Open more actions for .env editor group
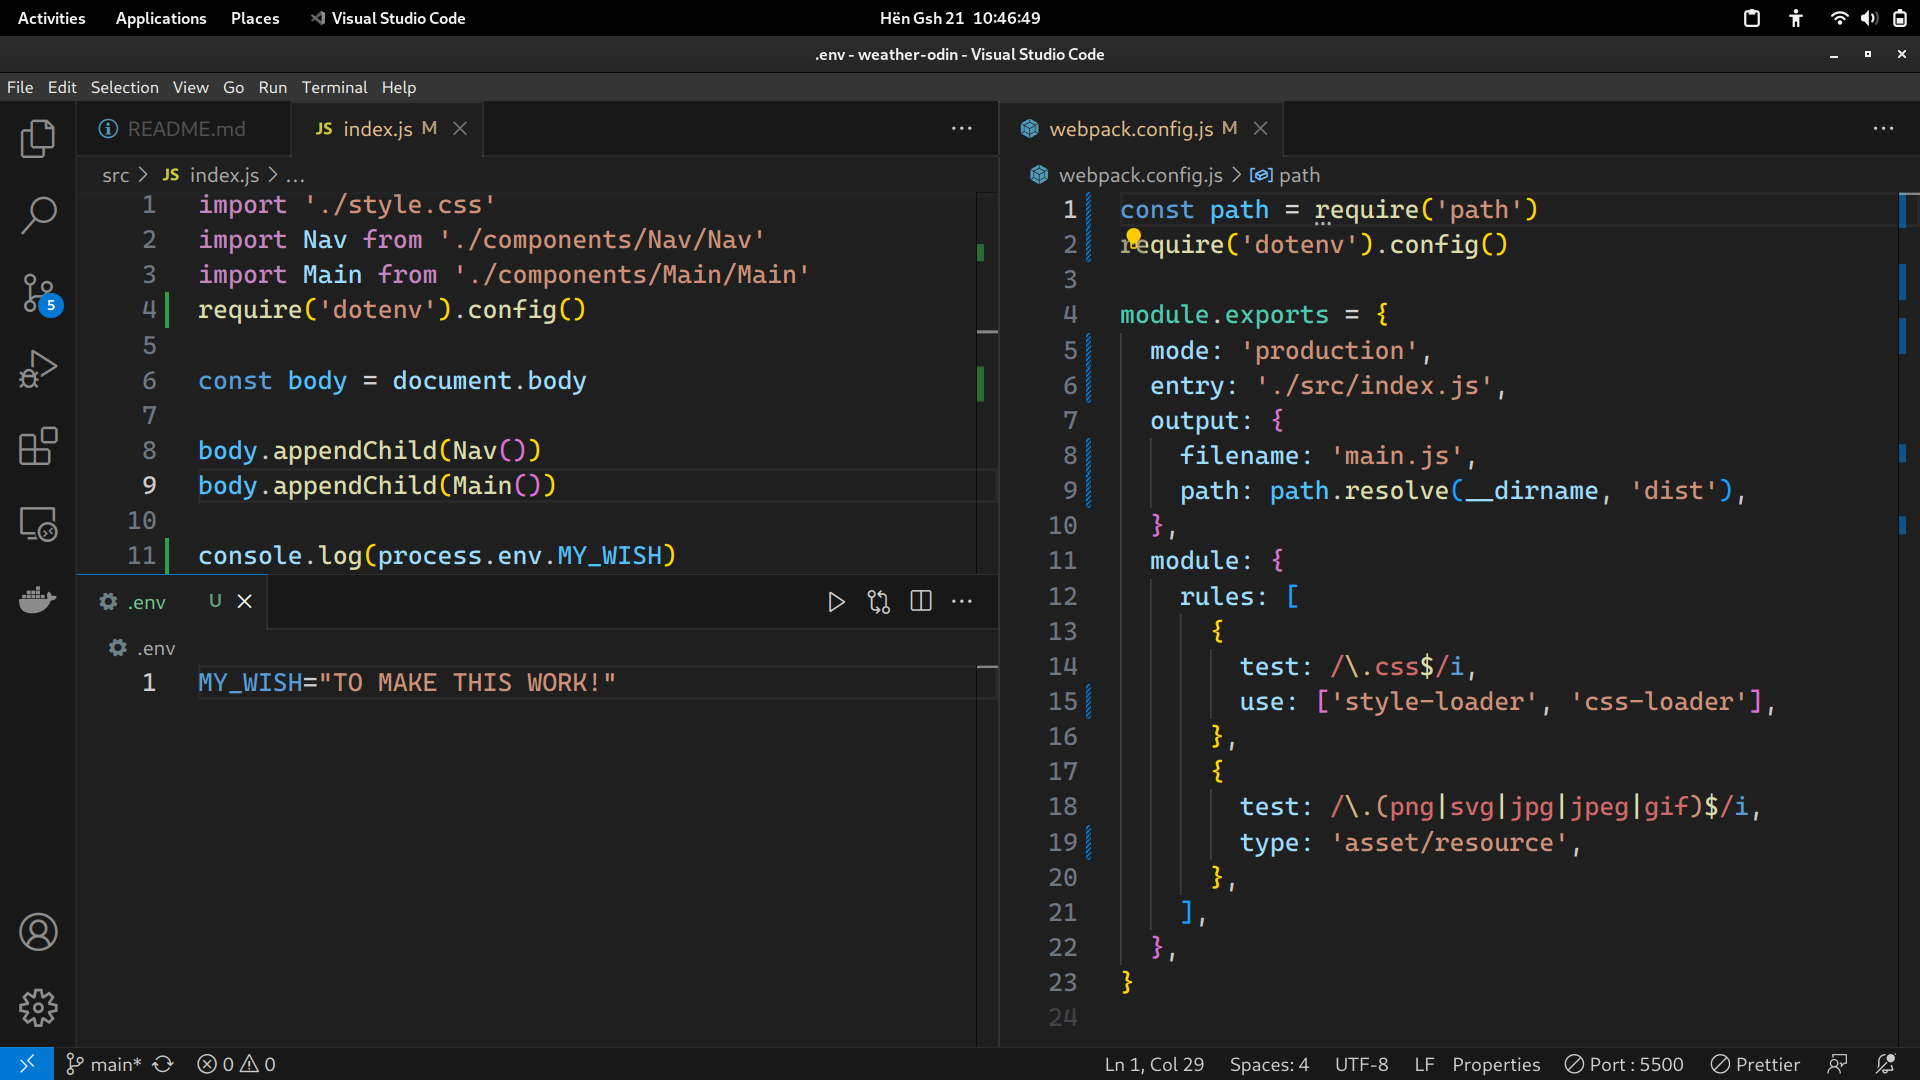The width and height of the screenshot is (1920, 1080). coord(962,601)
